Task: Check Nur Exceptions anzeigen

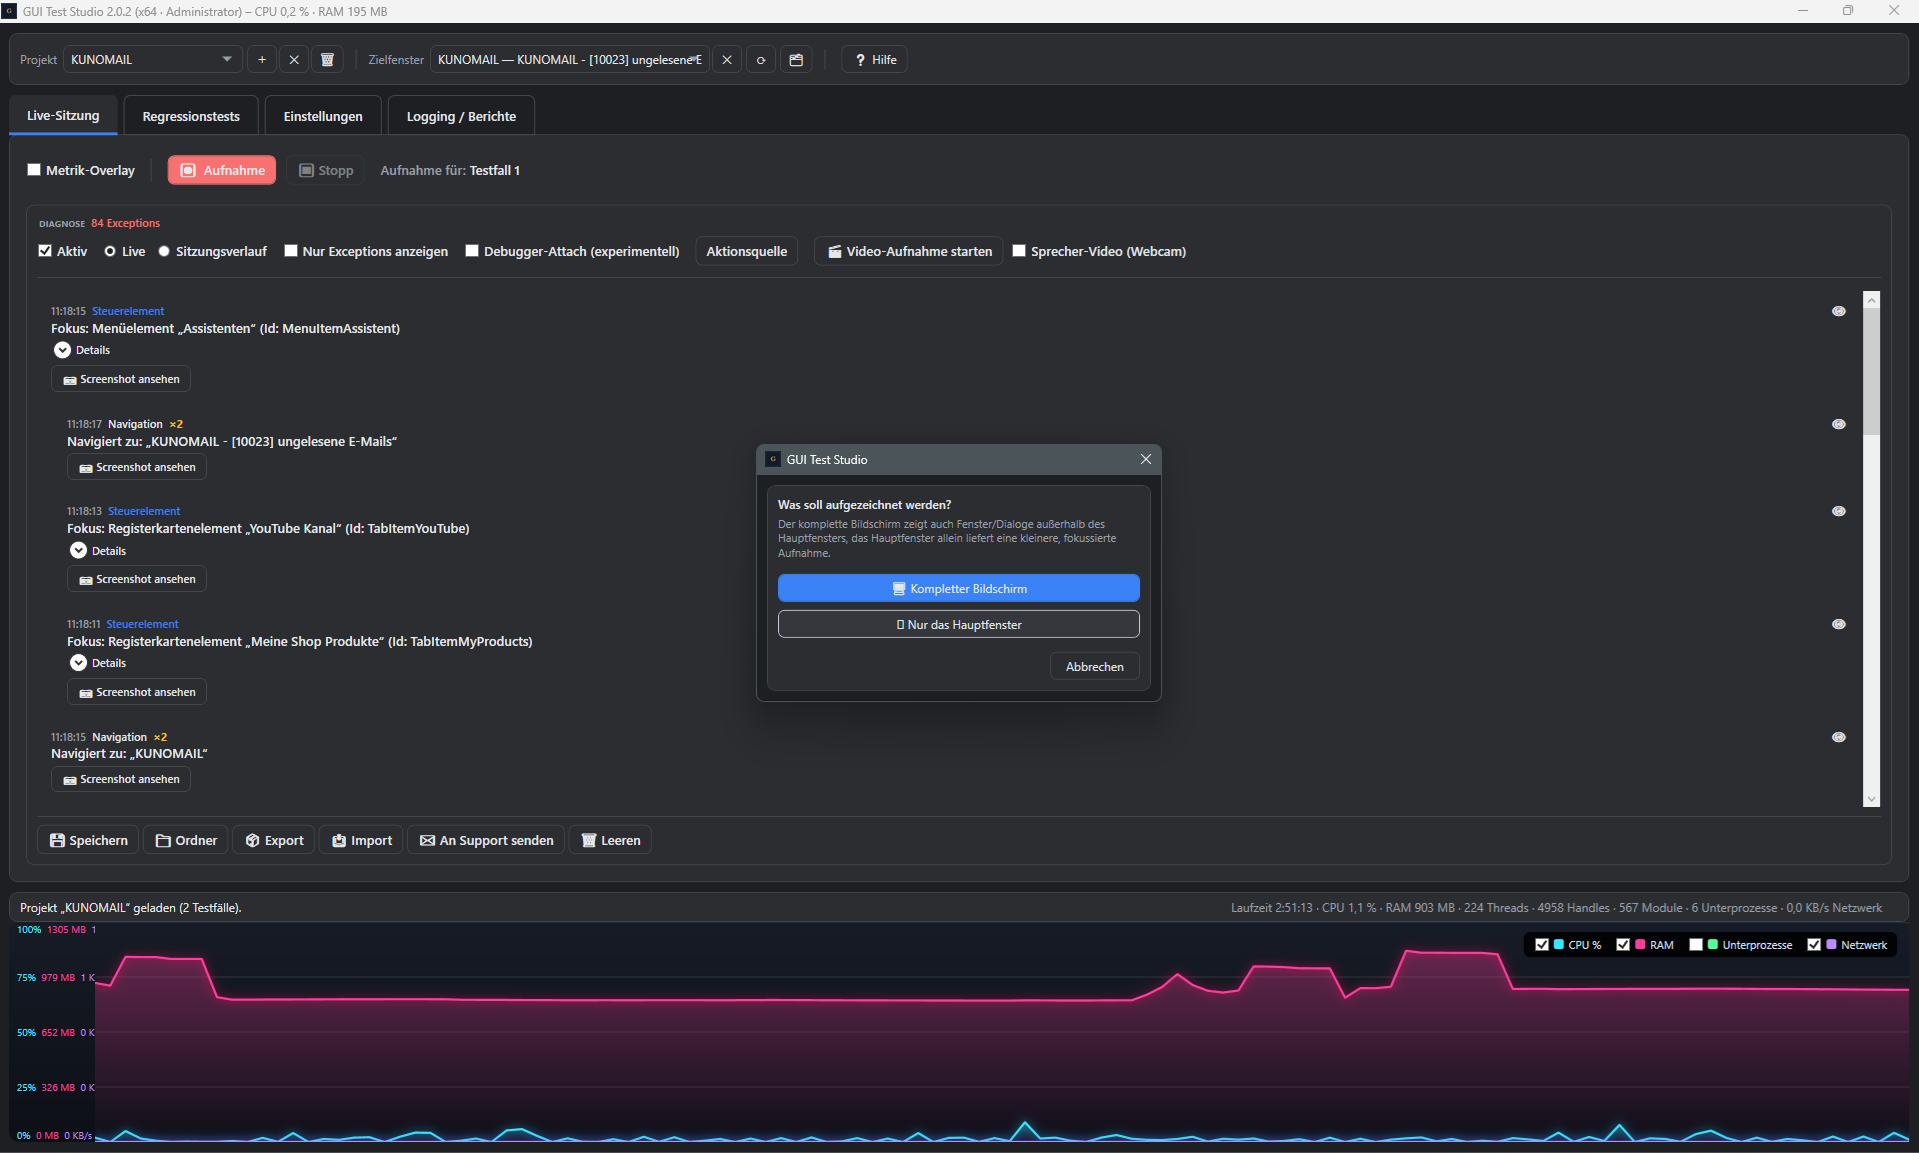Action: tap(291, 251)
